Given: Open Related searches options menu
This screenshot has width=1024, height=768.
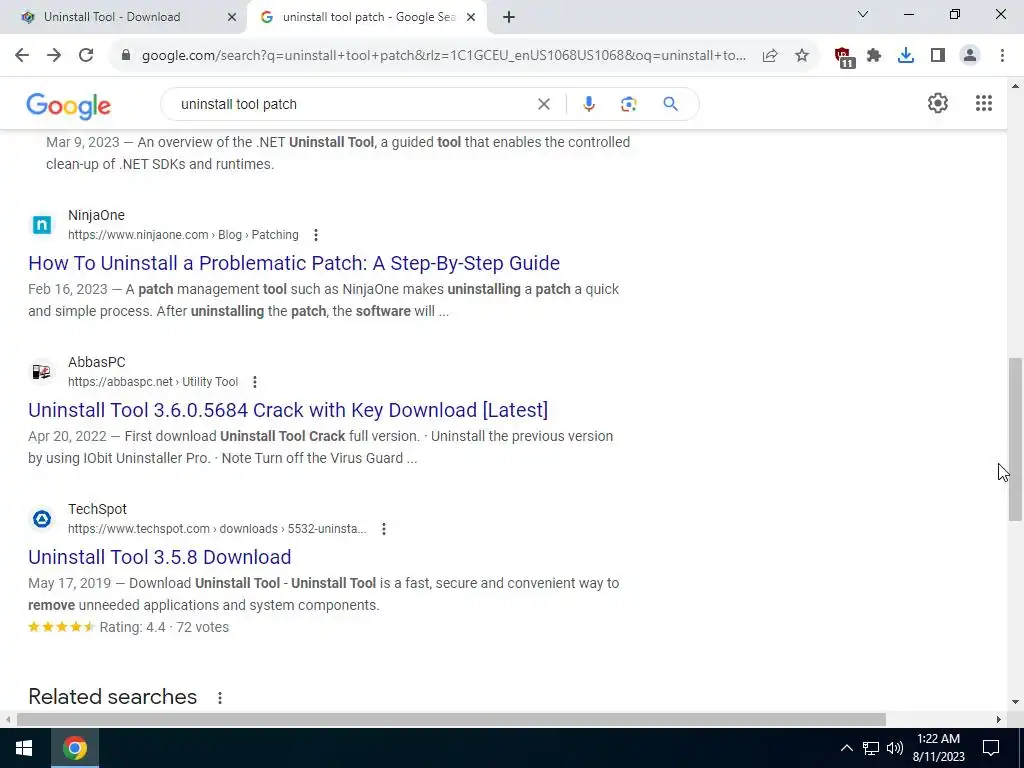Looking at the screenshot, I should click(x=219, y=698).
